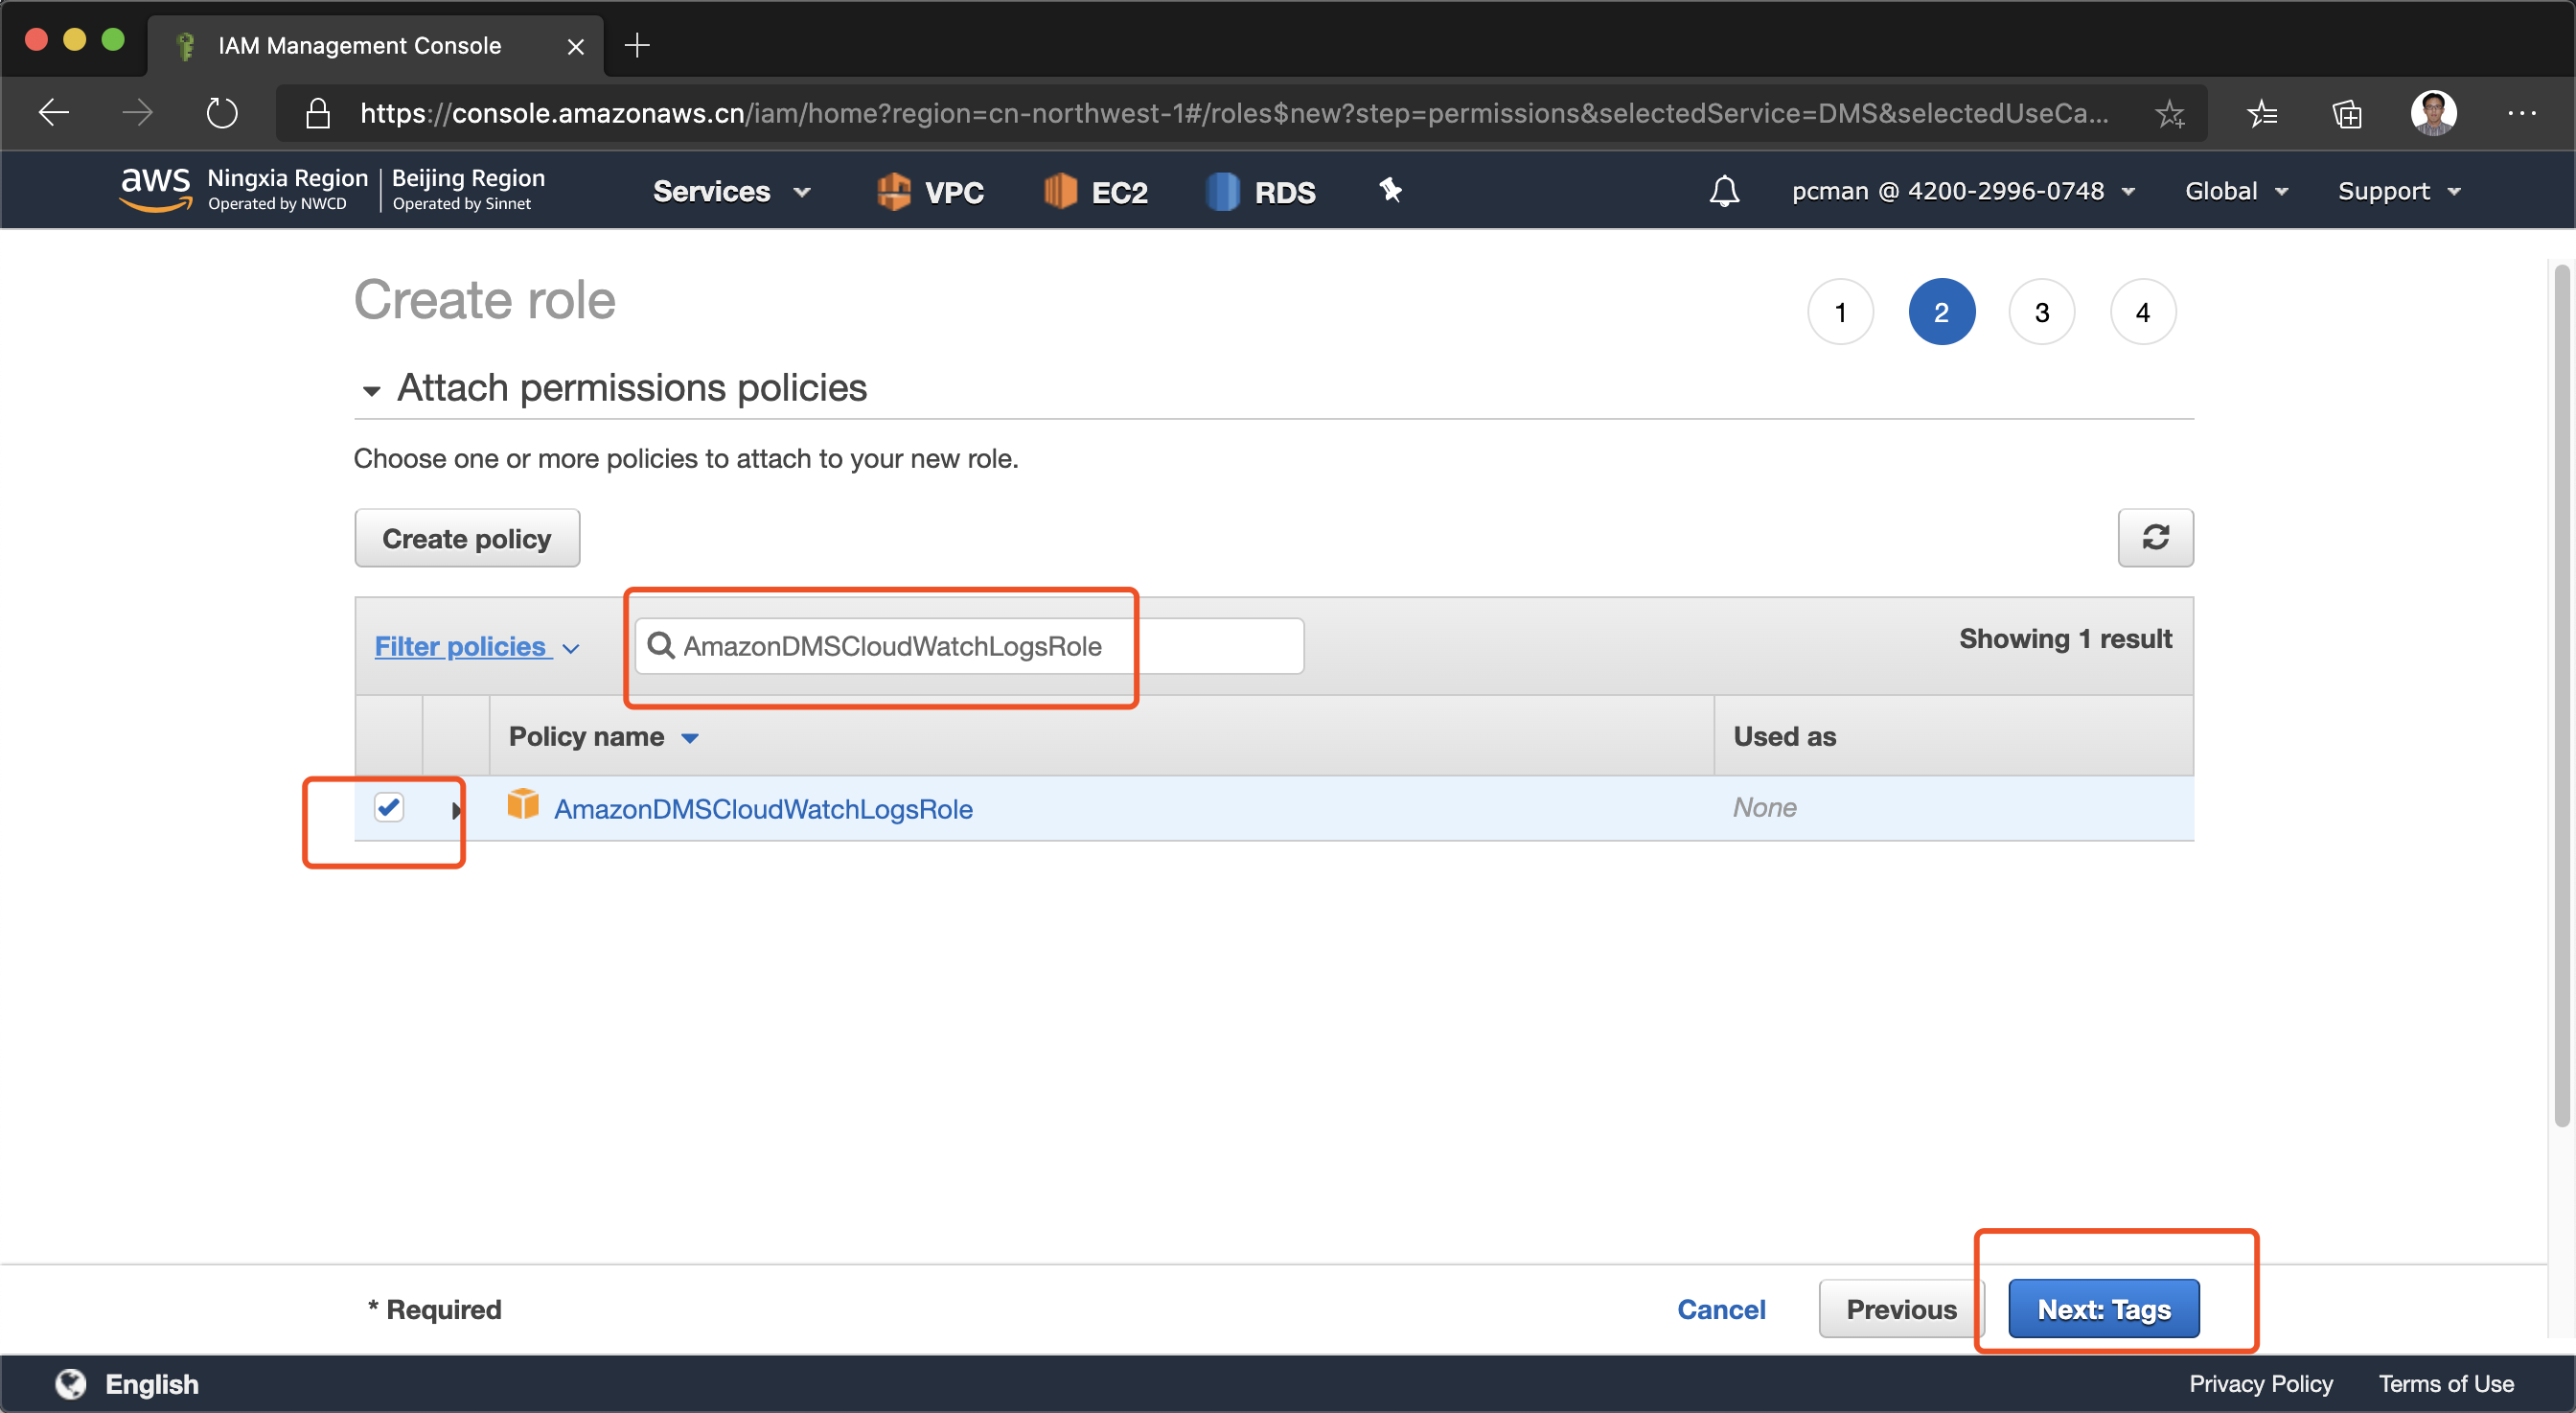Go to step 3 in wizard
2576x1413 pixels.
click(2040, 312)
